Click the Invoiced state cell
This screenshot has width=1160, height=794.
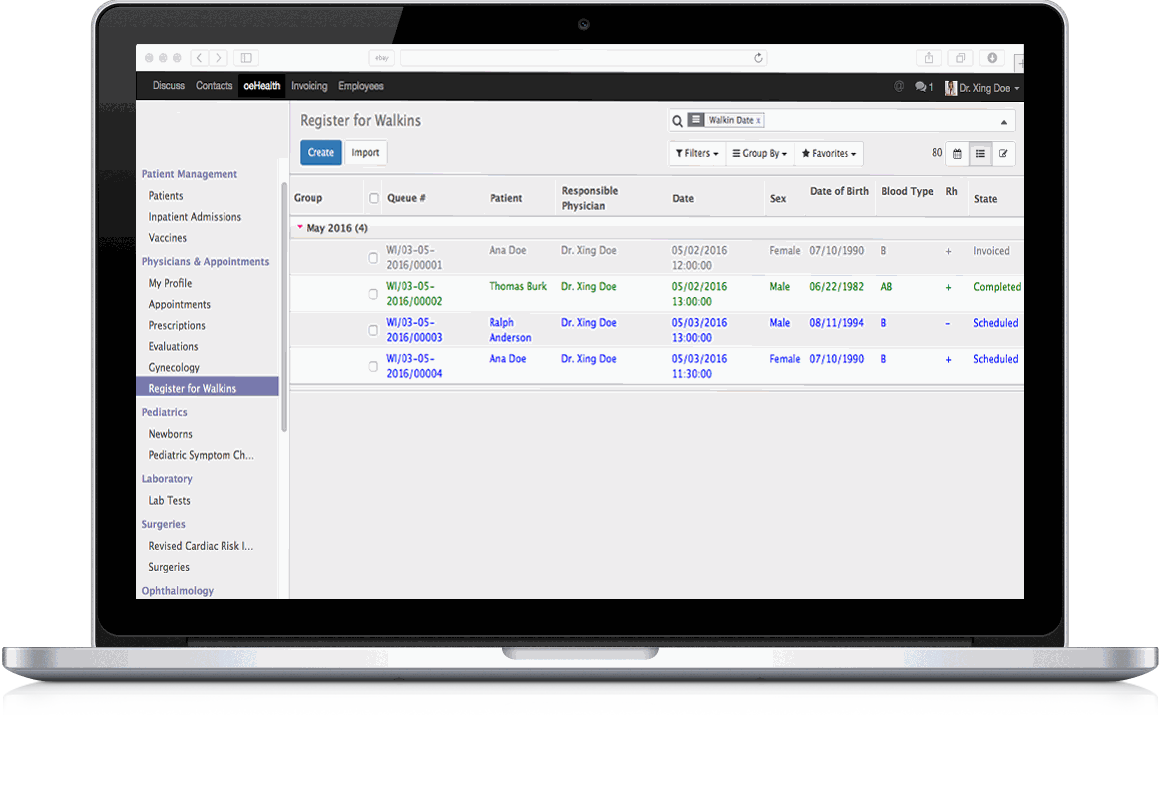click(991, 251)
